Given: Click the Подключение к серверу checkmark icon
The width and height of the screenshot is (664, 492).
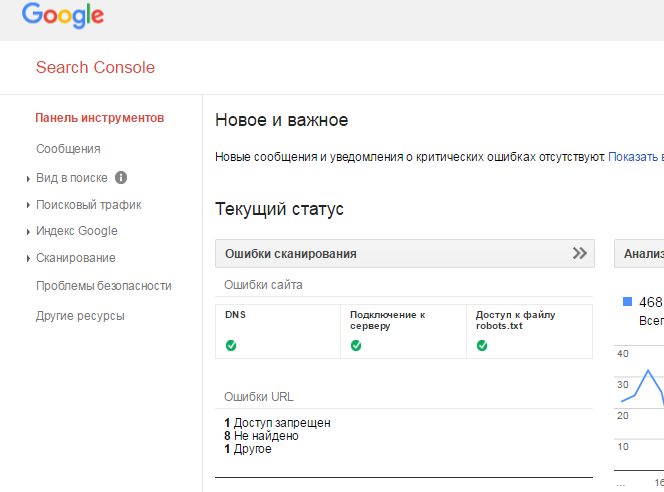Looking at the screenshot, I should tap(356, 346).
